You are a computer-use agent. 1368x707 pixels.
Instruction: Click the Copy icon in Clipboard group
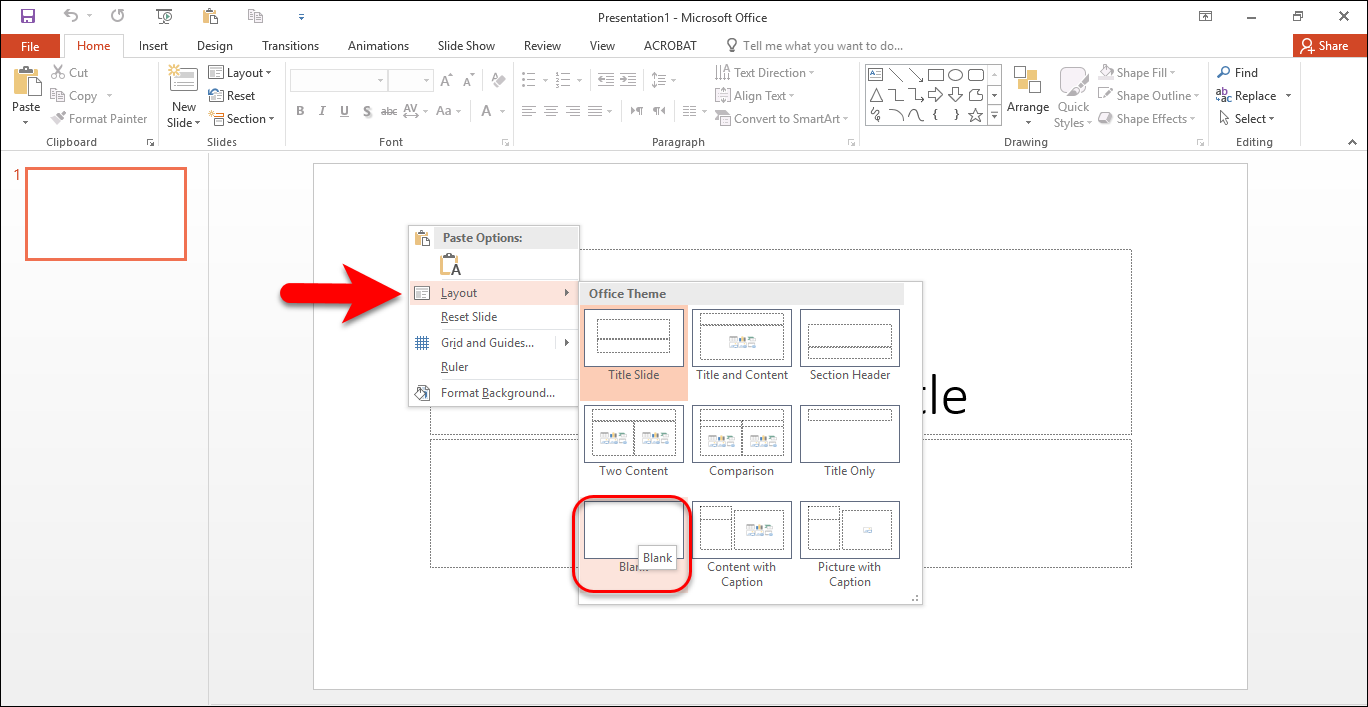[57, 96]
